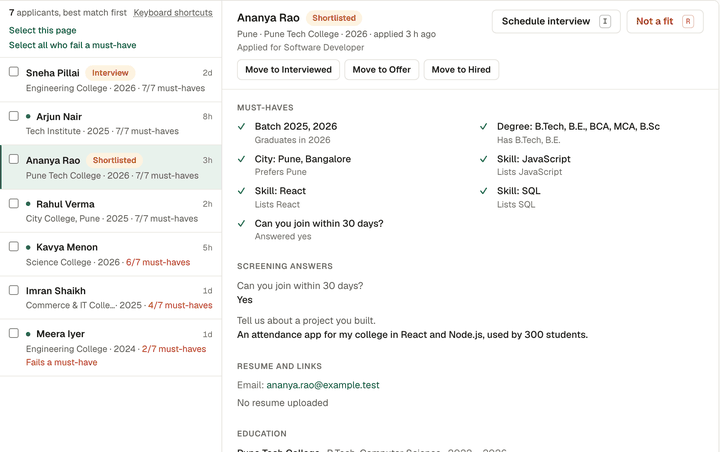Click the 'SCREENING ANSWERS' section heading
The height and width of the screenshot is (452, 720).
pyautogui.click(x=285, y=266)
